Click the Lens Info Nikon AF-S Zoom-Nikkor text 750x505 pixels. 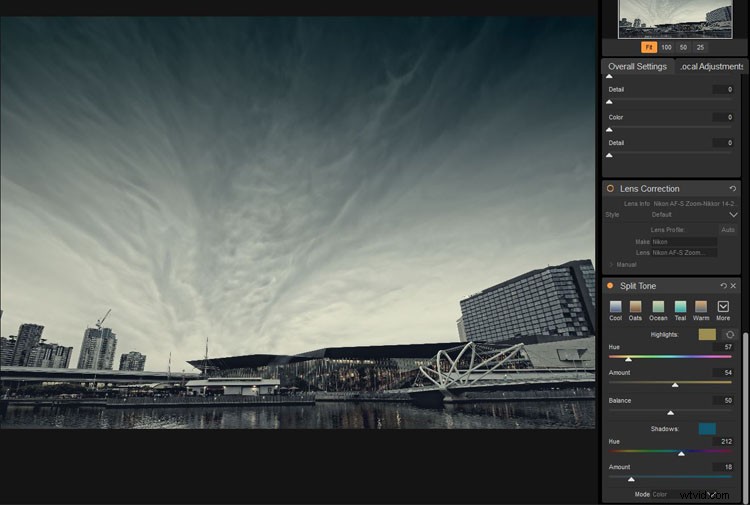pyautogui.click(x=694, y=204)
